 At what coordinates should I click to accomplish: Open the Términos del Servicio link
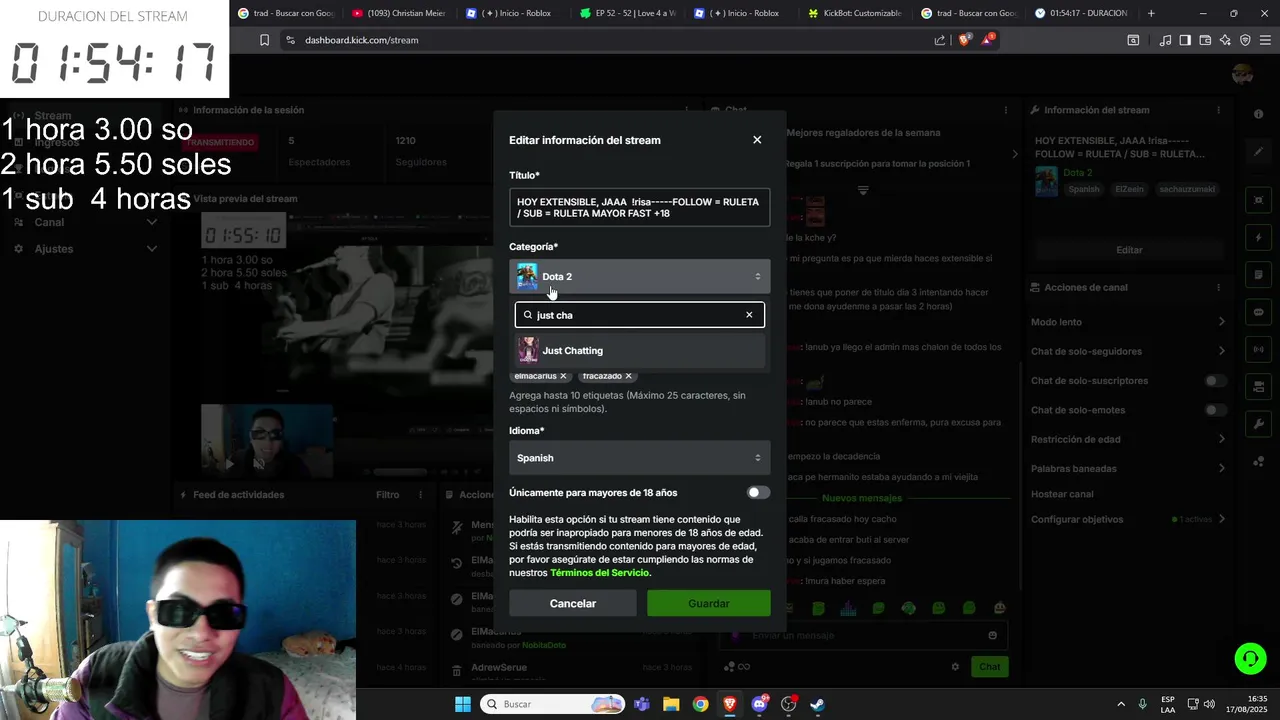coord(600,573)
